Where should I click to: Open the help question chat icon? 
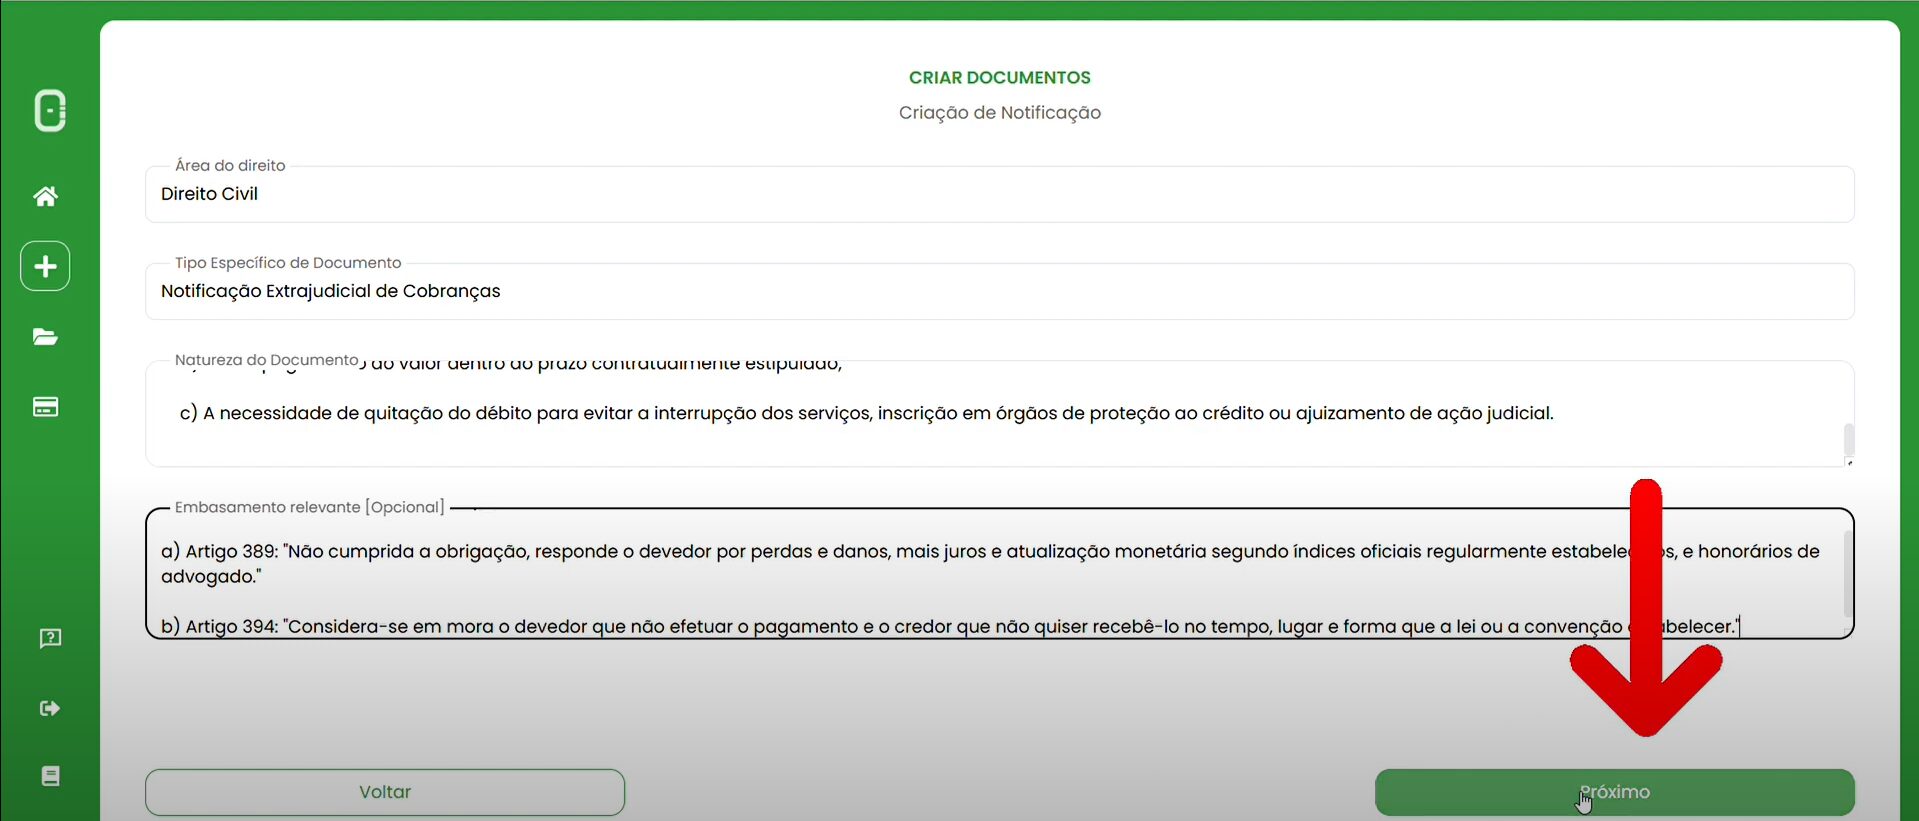click(50, 638)
